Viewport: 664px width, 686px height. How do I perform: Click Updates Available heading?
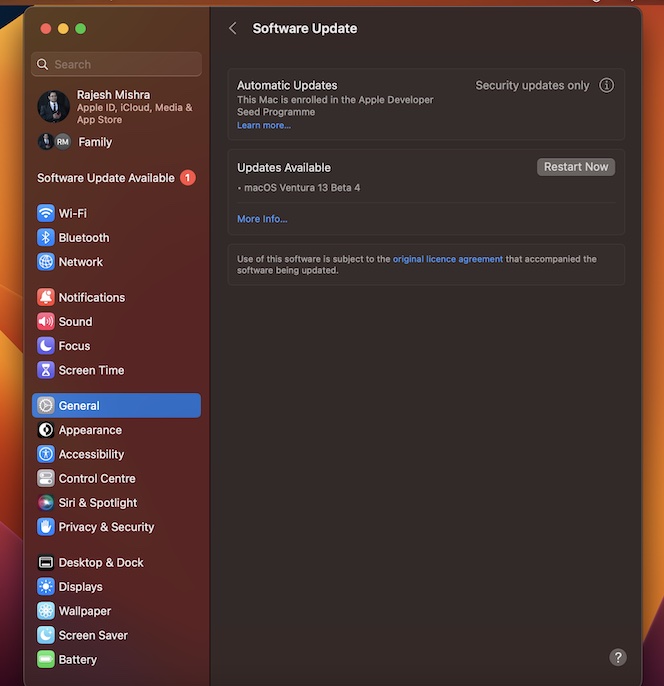tap(283, 168)
